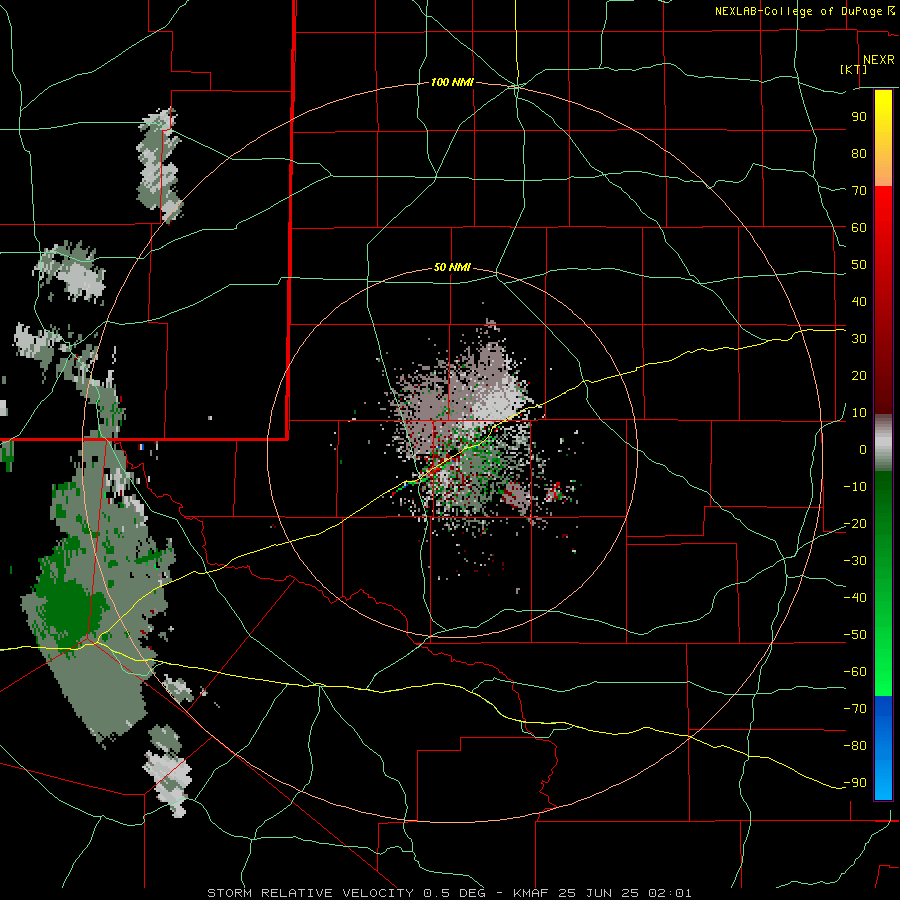Screen dimensions: 900x900
Task: Click the Storm Relative Velocity caption text
Action: pyautogui.click(x=449, y=893)
